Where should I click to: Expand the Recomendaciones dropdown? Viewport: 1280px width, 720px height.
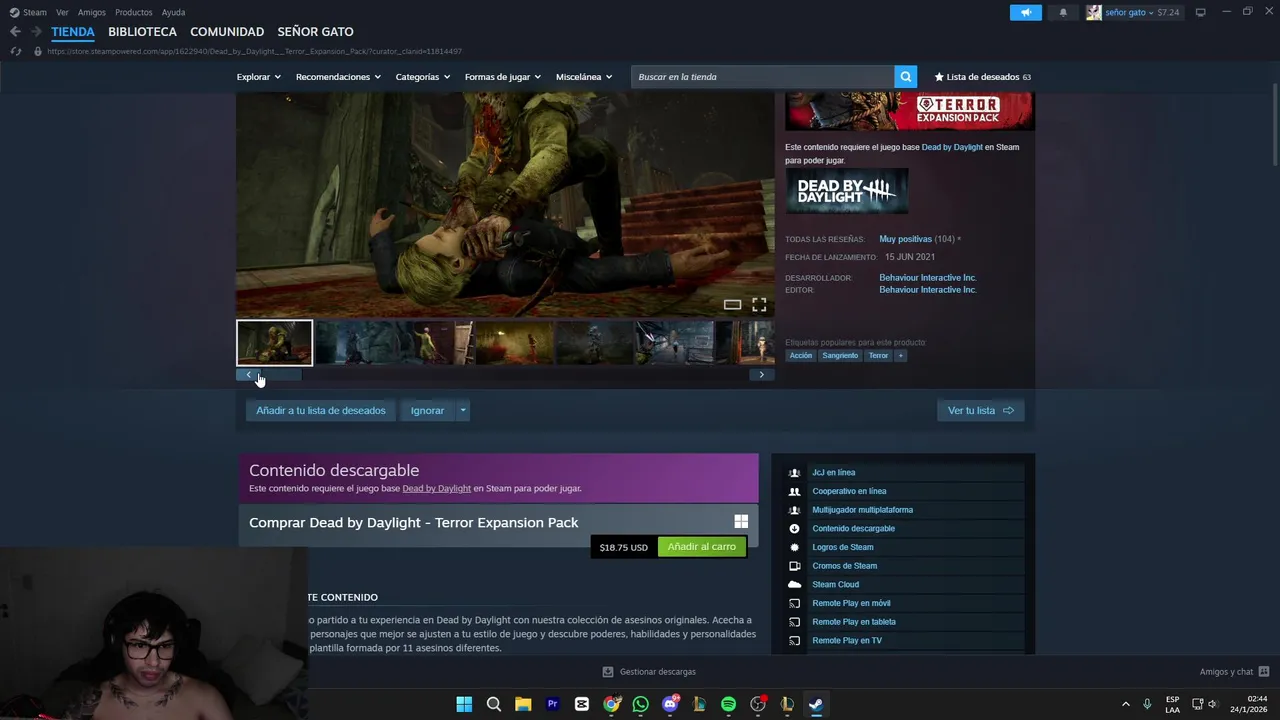tap(338, 77)
